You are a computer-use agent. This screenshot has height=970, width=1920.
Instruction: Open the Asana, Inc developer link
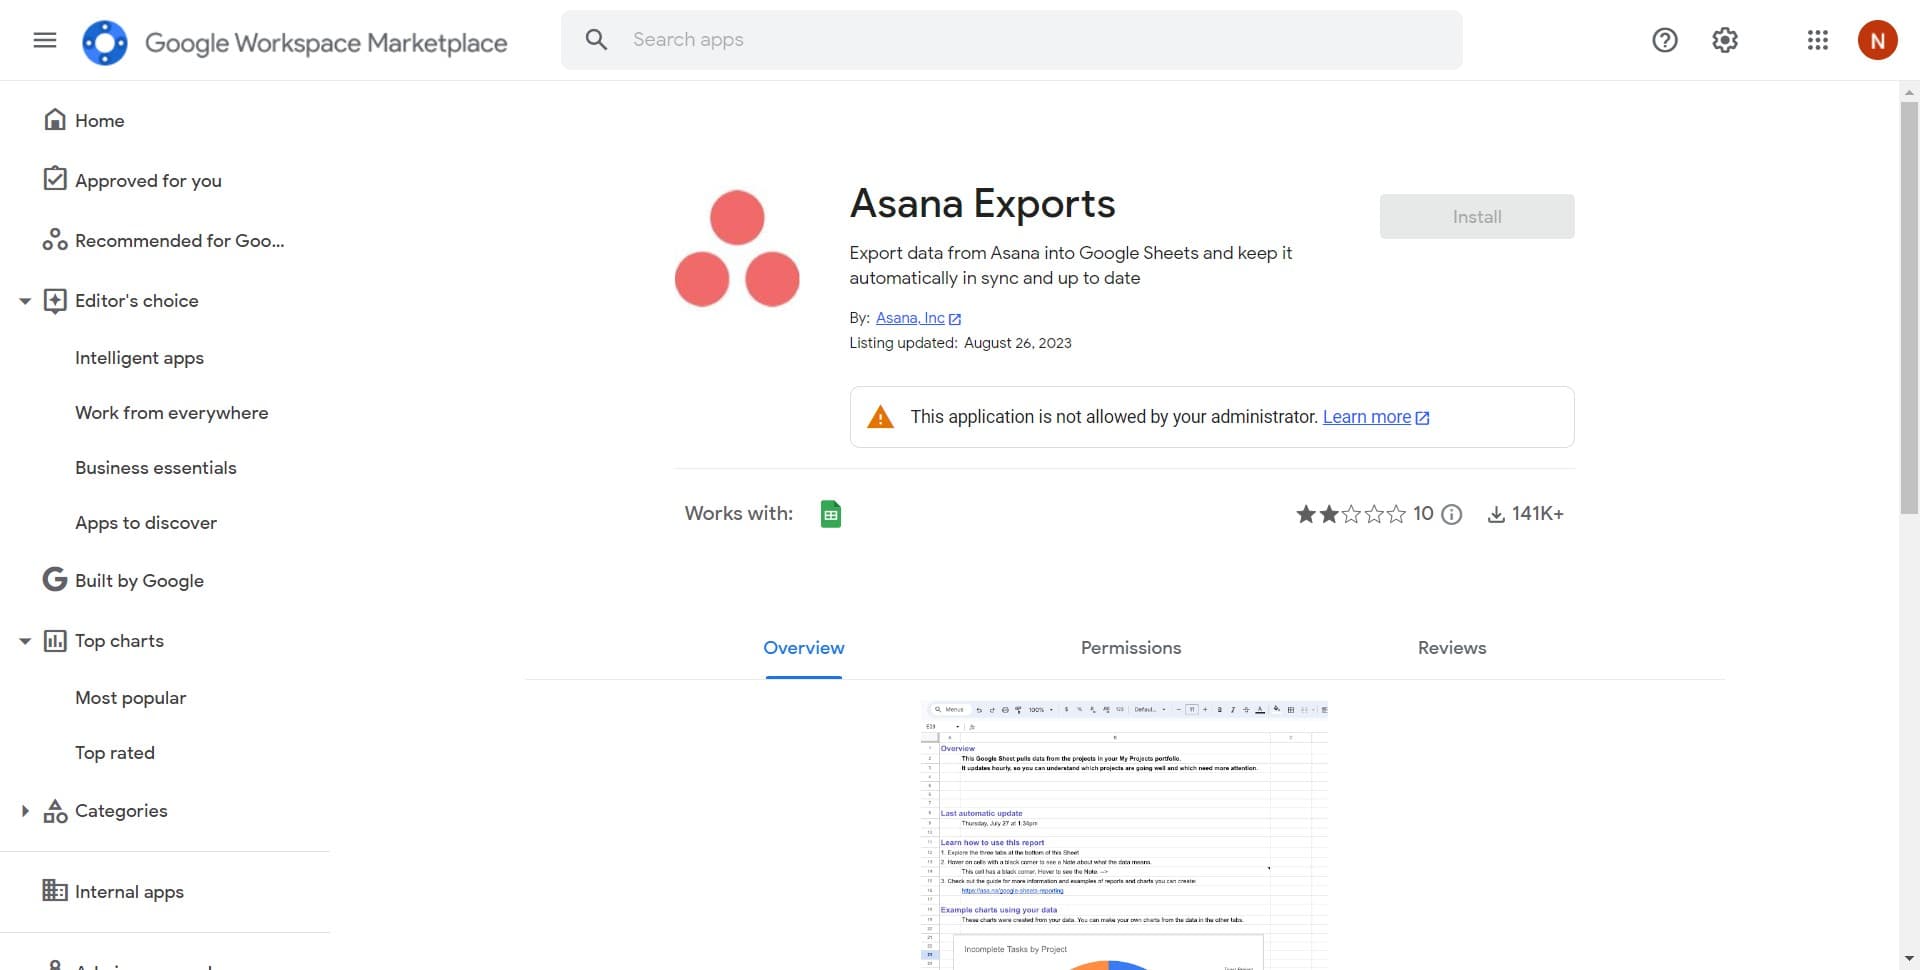point(910,318)
